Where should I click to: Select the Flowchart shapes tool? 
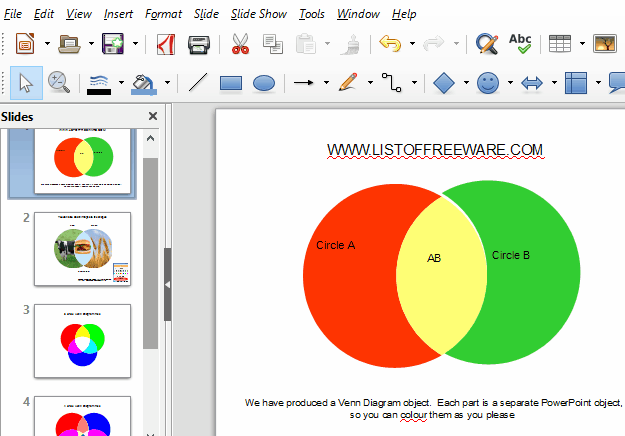coord(576,83)
